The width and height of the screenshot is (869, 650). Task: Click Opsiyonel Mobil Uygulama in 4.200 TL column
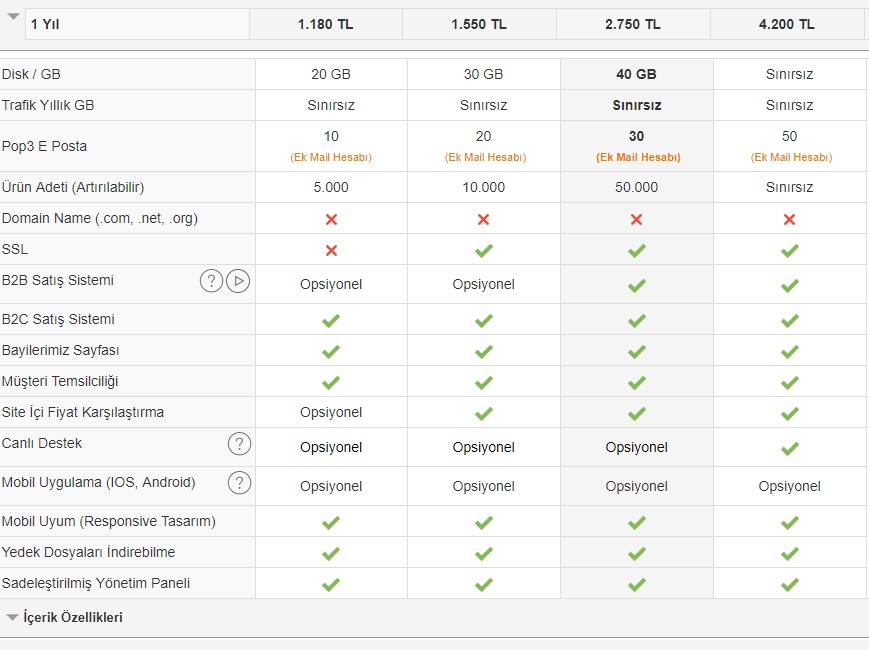[789, 486]
